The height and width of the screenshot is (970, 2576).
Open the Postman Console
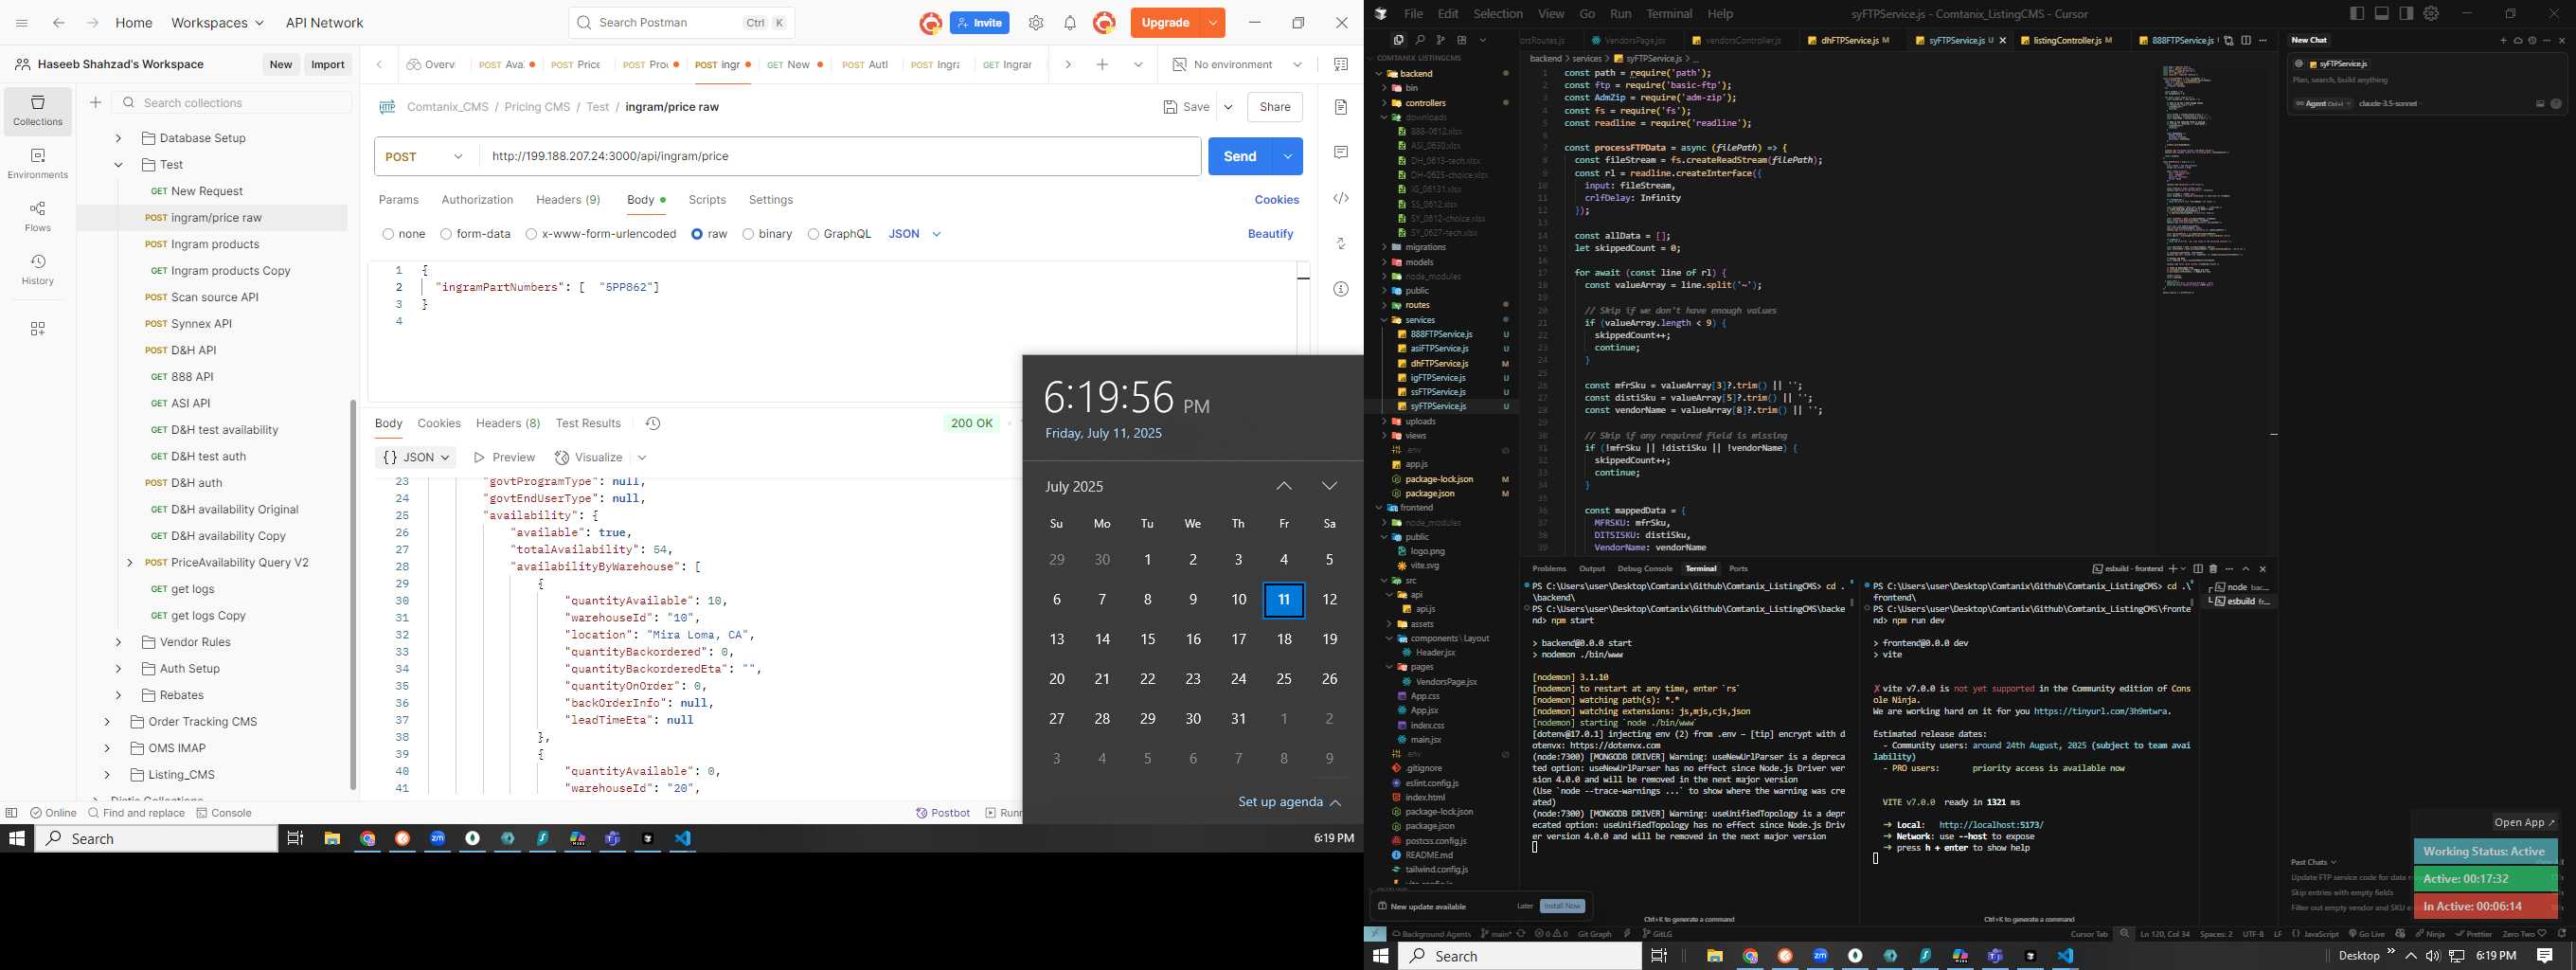[x=224, y=813]
